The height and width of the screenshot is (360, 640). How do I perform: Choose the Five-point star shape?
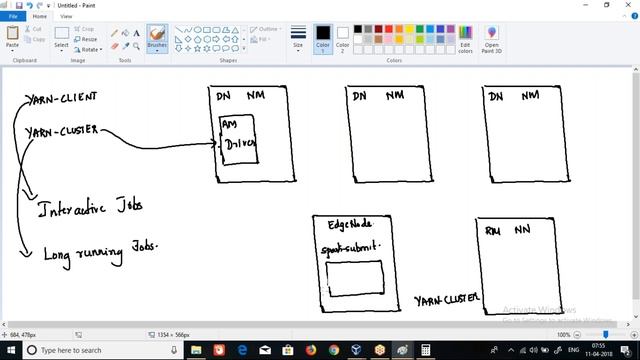(x=198, y=48)
